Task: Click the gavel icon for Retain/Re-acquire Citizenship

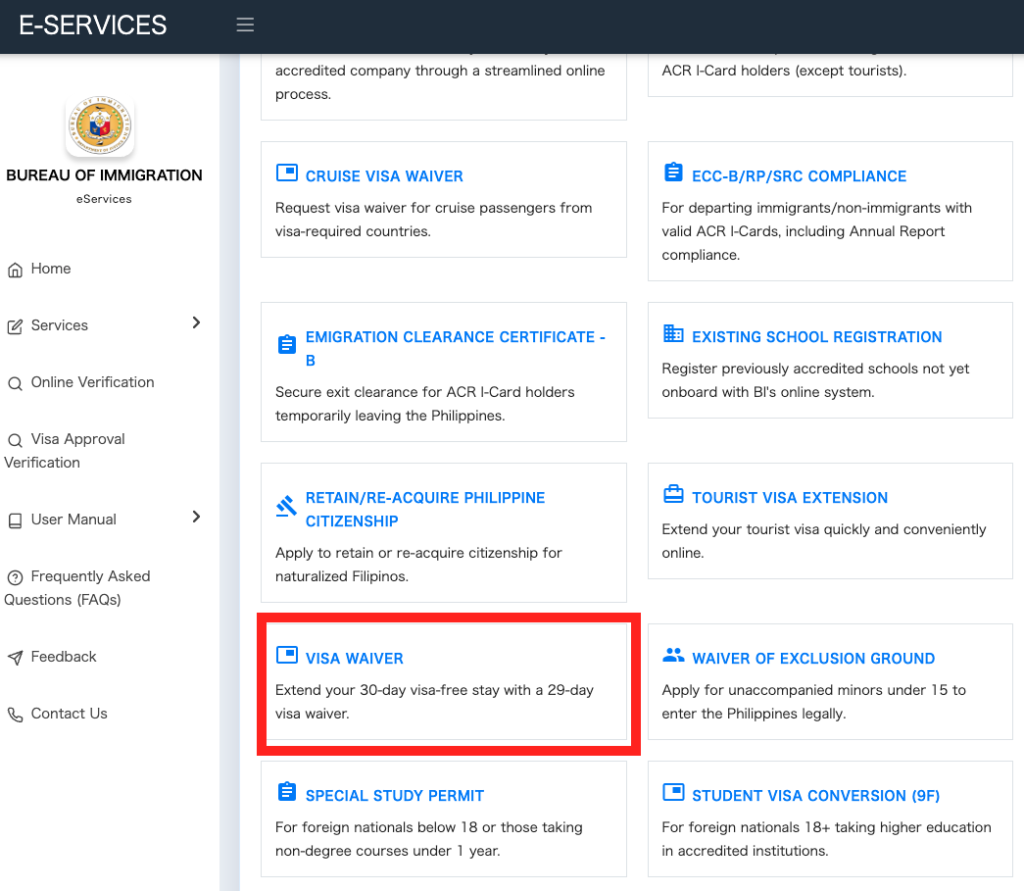Action: [287, 507]
